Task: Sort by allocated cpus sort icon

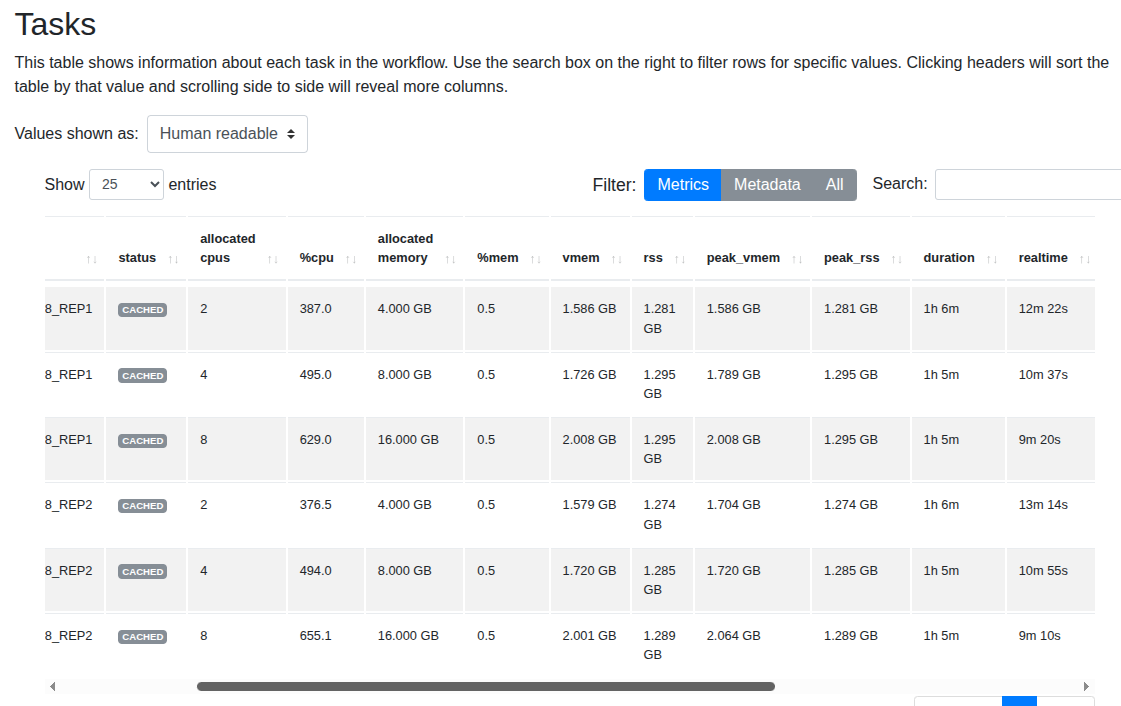Action: click(x=273, y=259)
